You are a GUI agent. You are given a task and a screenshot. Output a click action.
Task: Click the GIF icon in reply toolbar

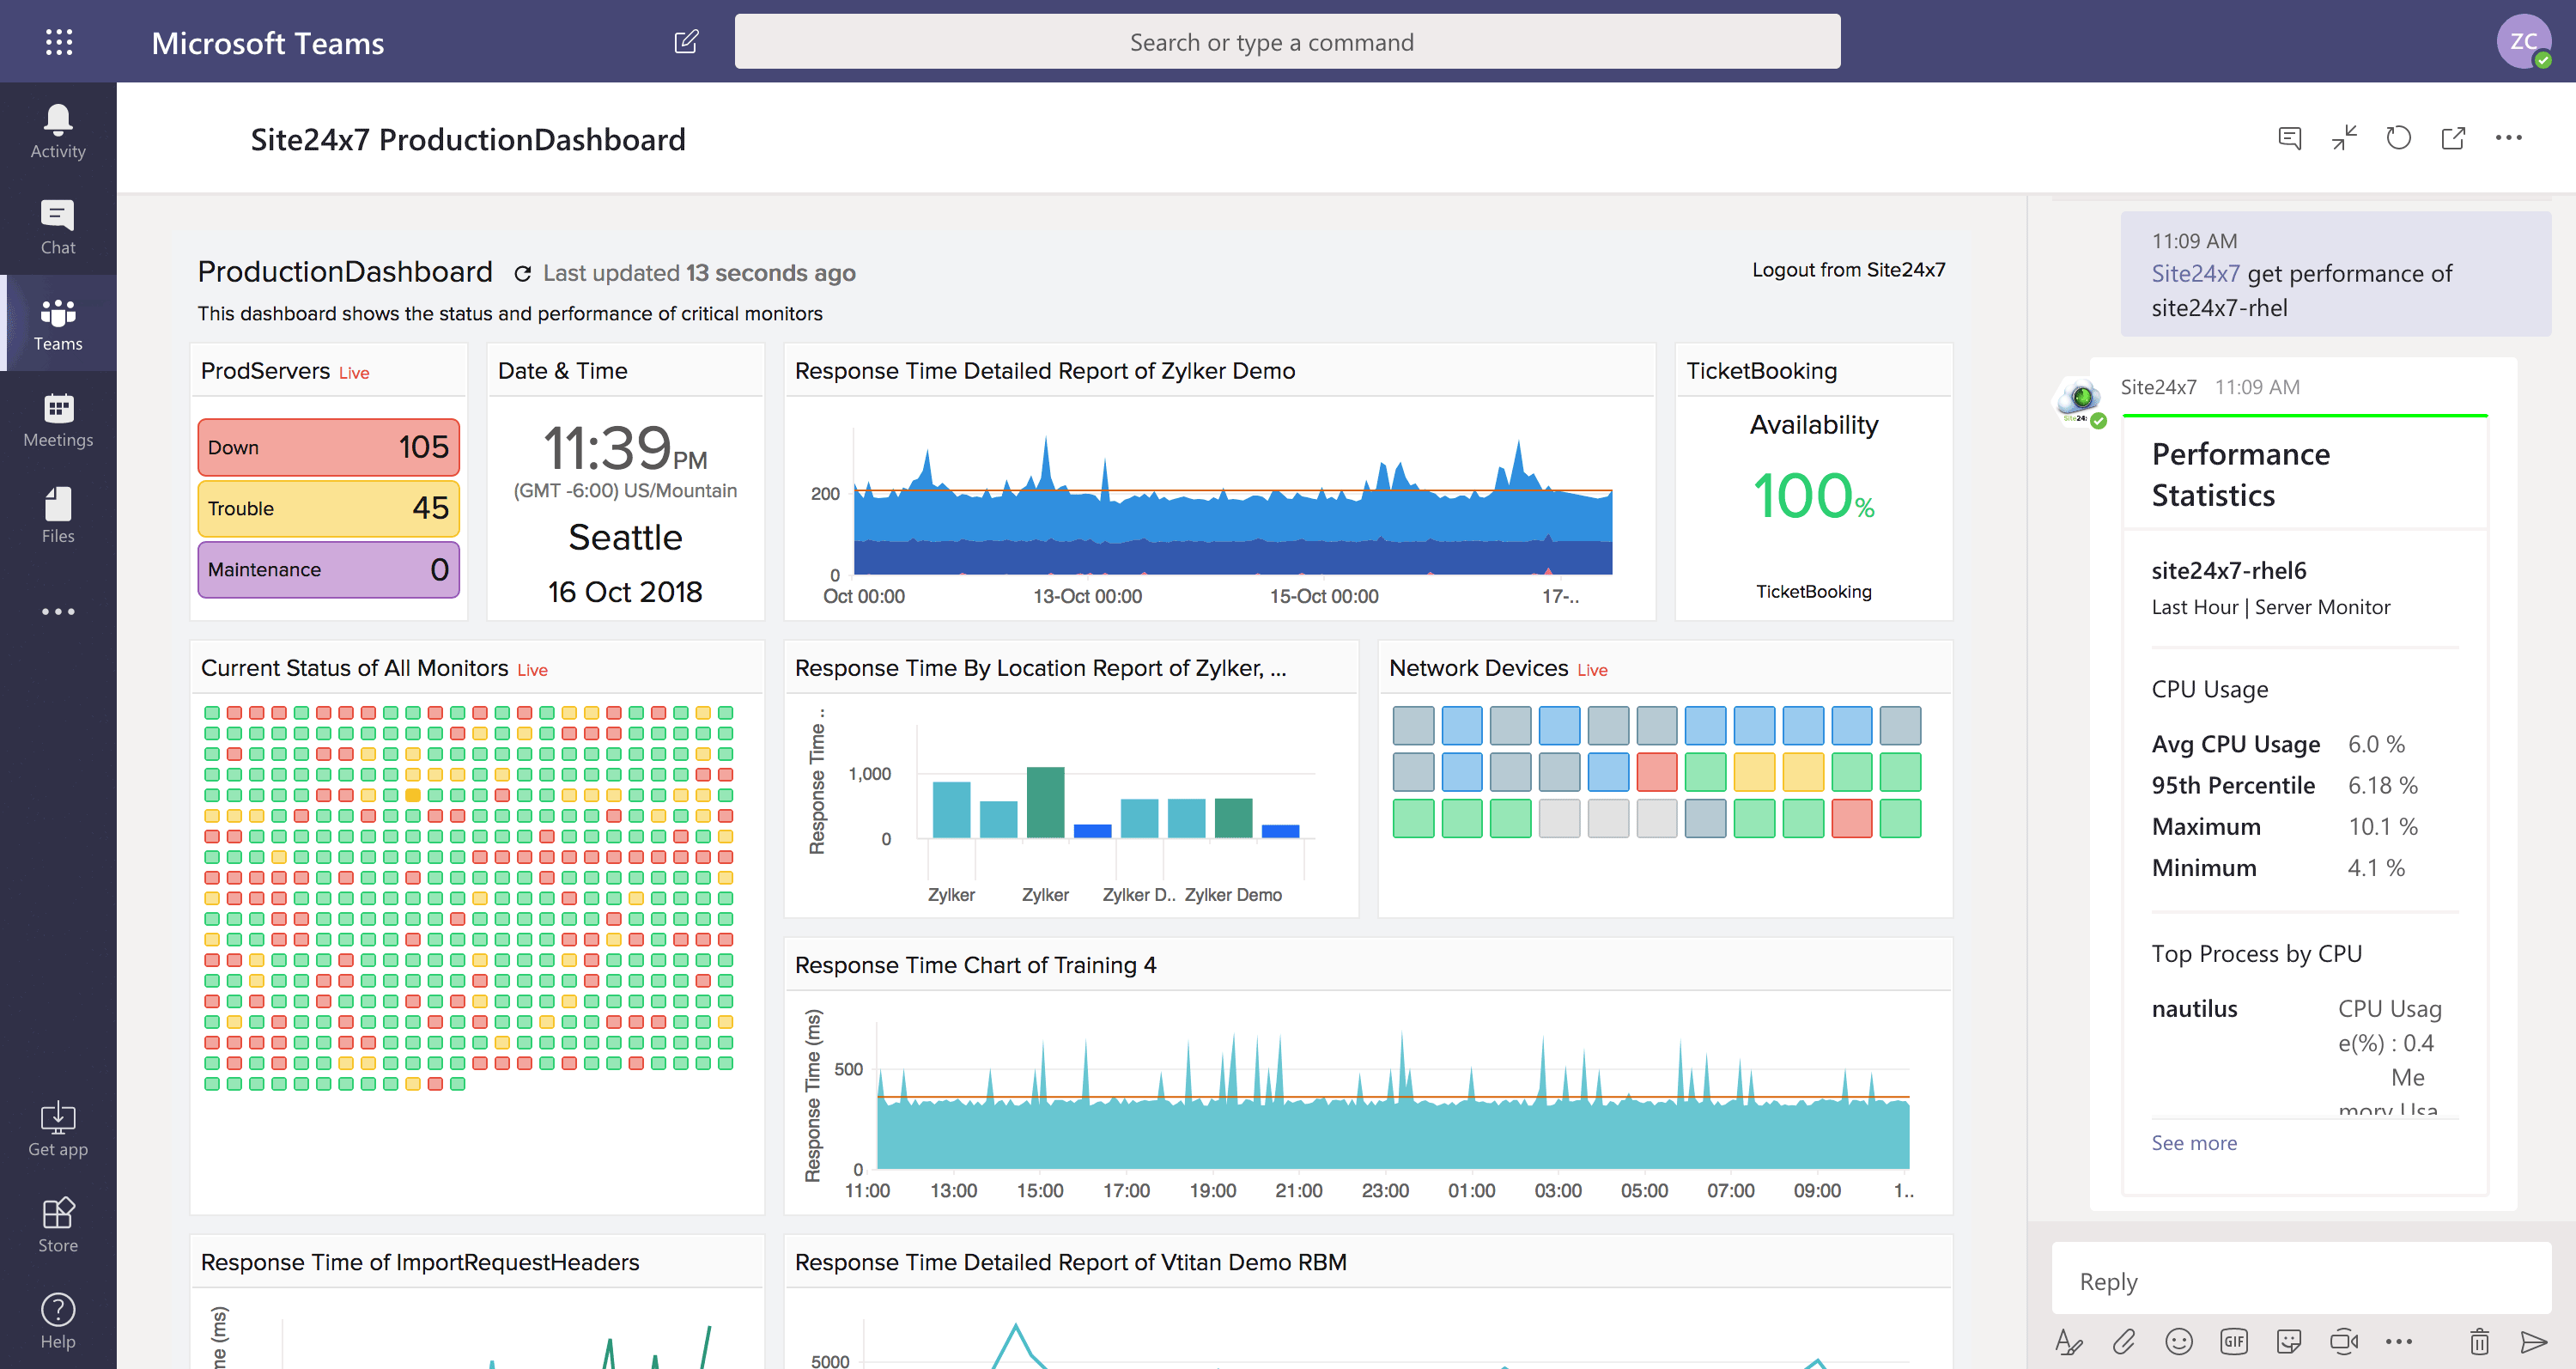[2233, 1341]
